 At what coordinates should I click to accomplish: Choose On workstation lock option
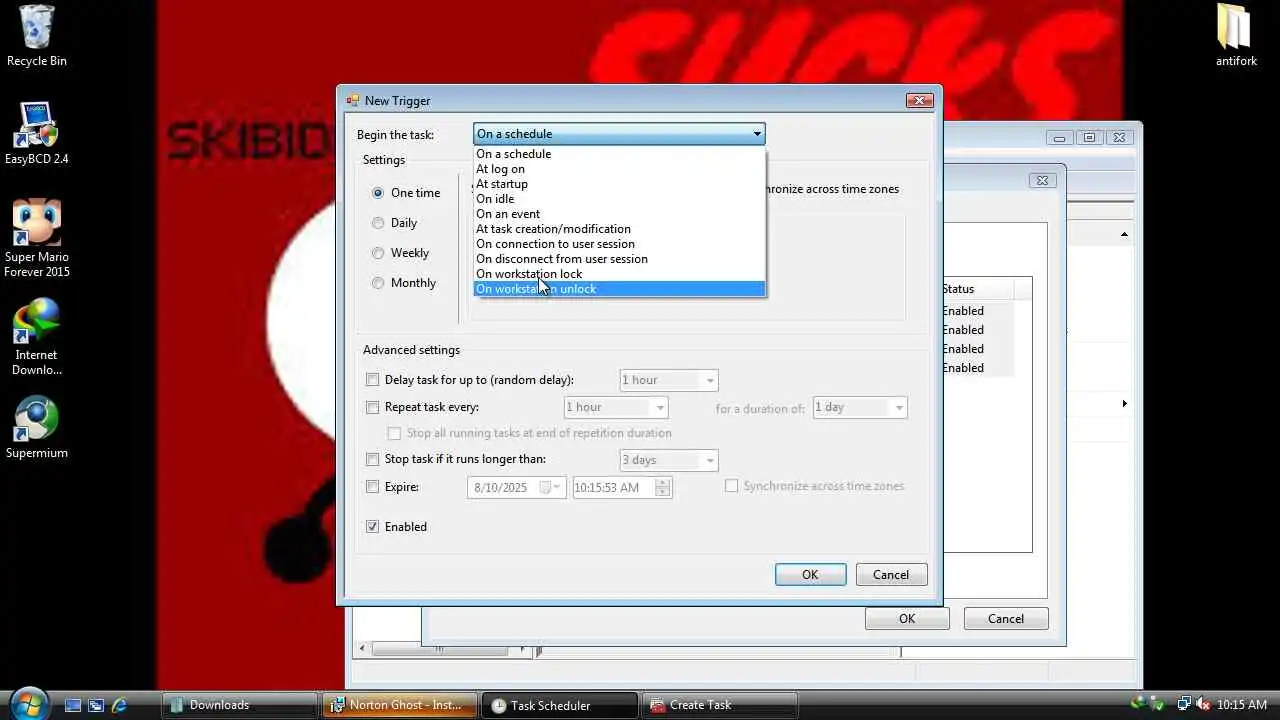tap(619, 274)
